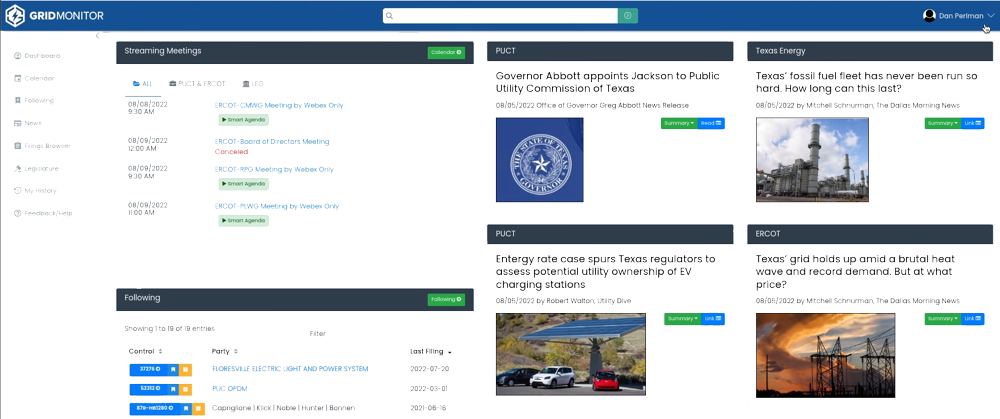
Task: Open headline about Texas' grid holding up
Action: click(855, 272)
